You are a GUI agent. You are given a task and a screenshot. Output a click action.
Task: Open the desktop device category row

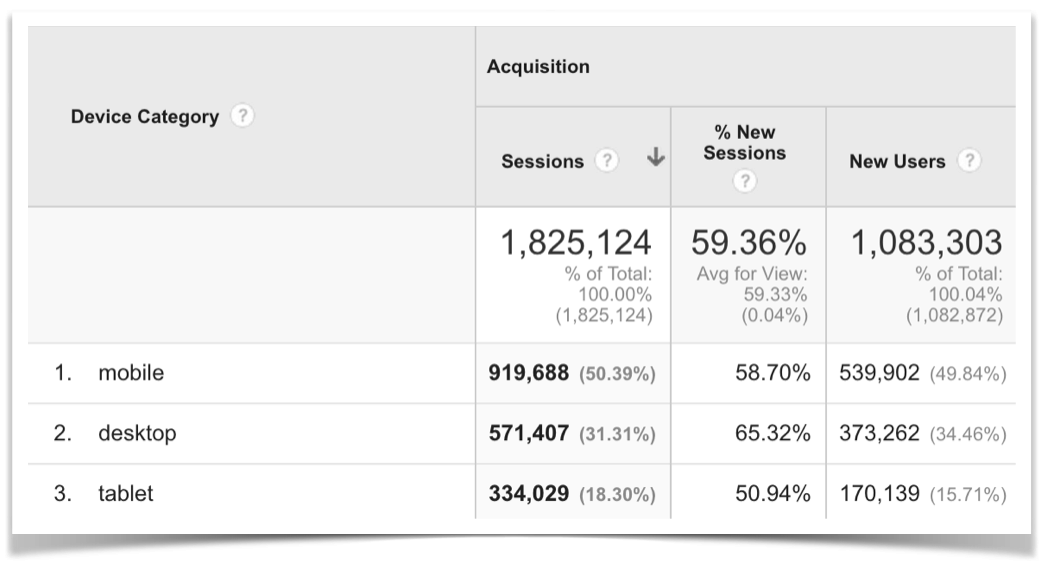tap(137, 434)
